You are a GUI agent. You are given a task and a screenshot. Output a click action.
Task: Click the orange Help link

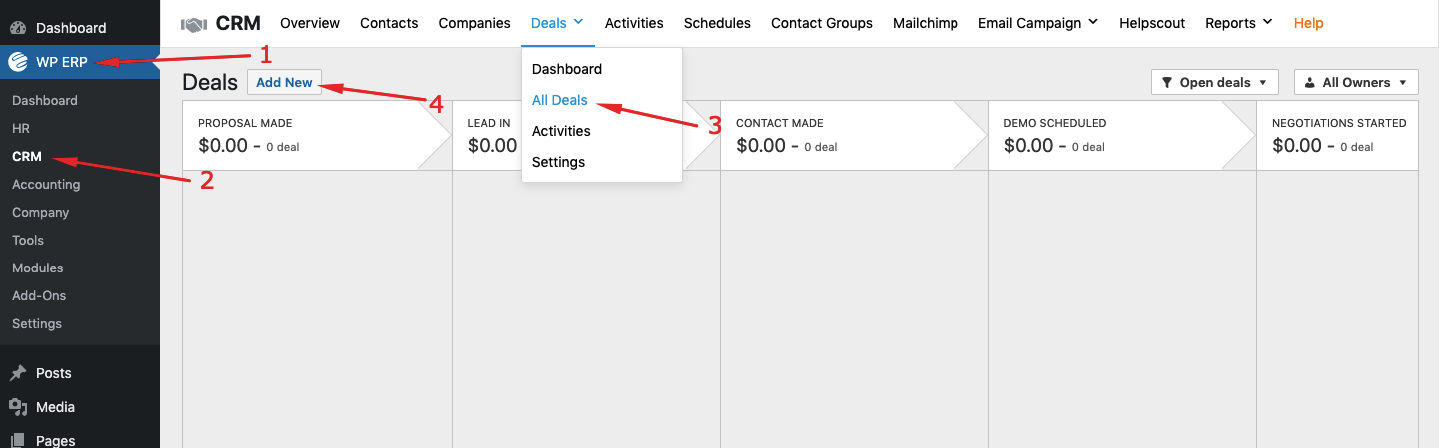(x=1308, y=23)
